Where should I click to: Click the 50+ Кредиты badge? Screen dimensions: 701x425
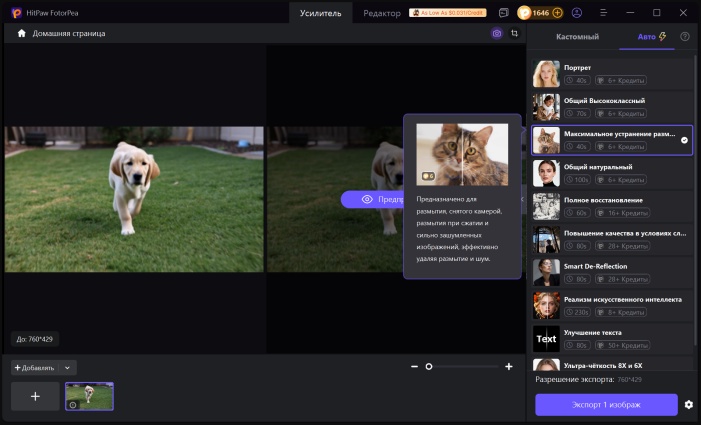pos(623,345)
